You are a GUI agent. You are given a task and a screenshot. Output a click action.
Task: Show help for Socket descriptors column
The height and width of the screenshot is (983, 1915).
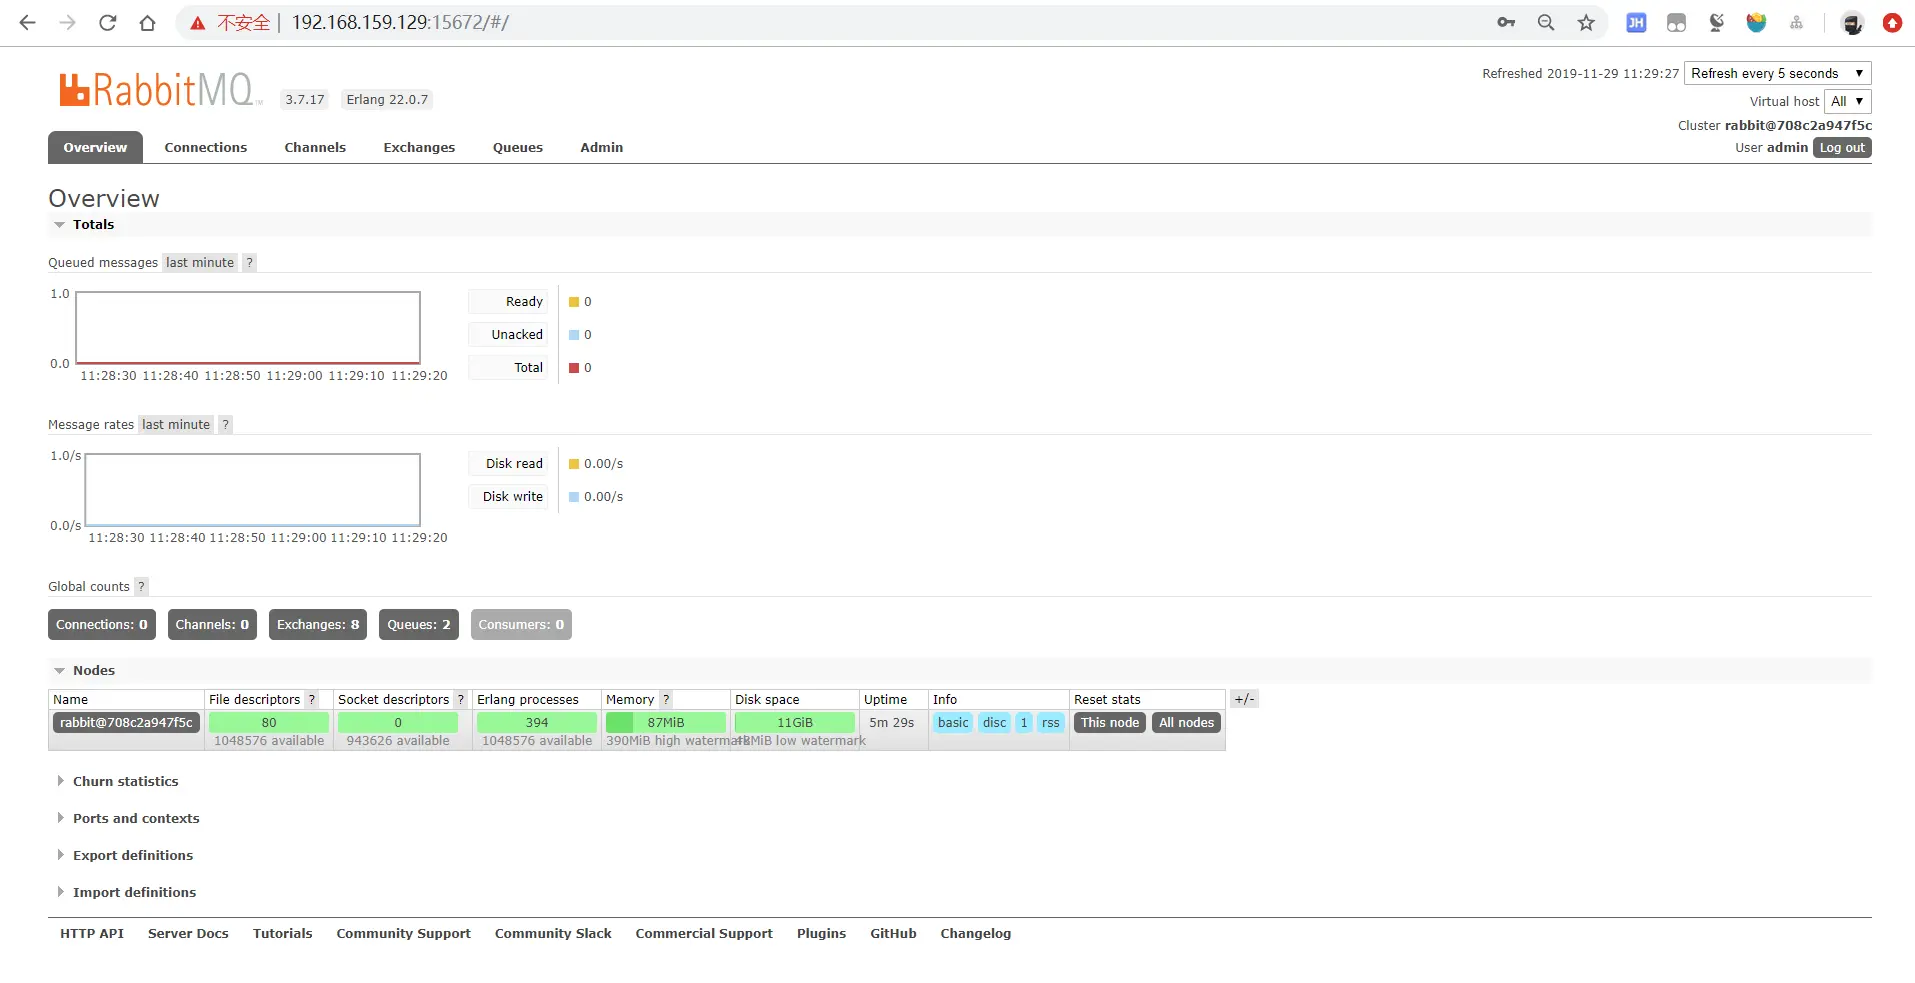461,700
